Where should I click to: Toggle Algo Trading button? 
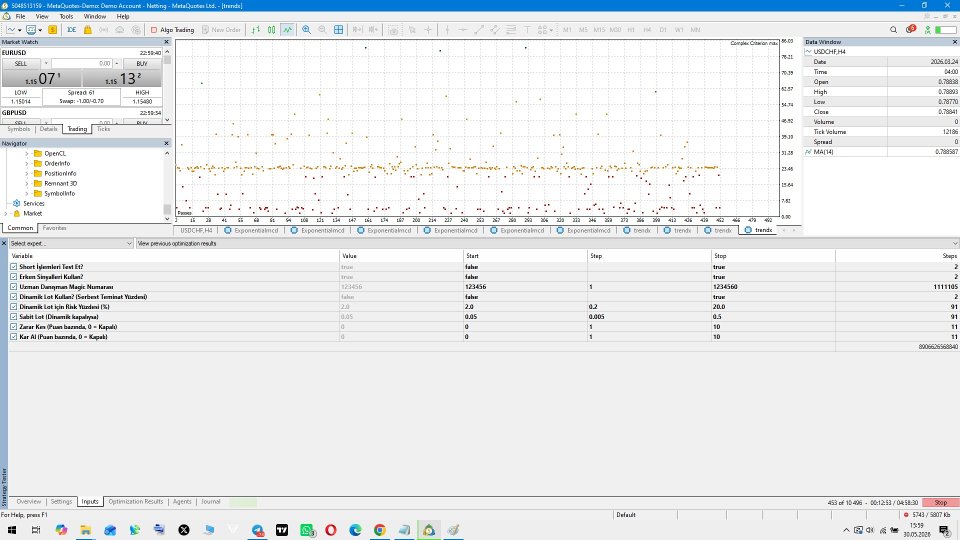(x=172, y=29)
